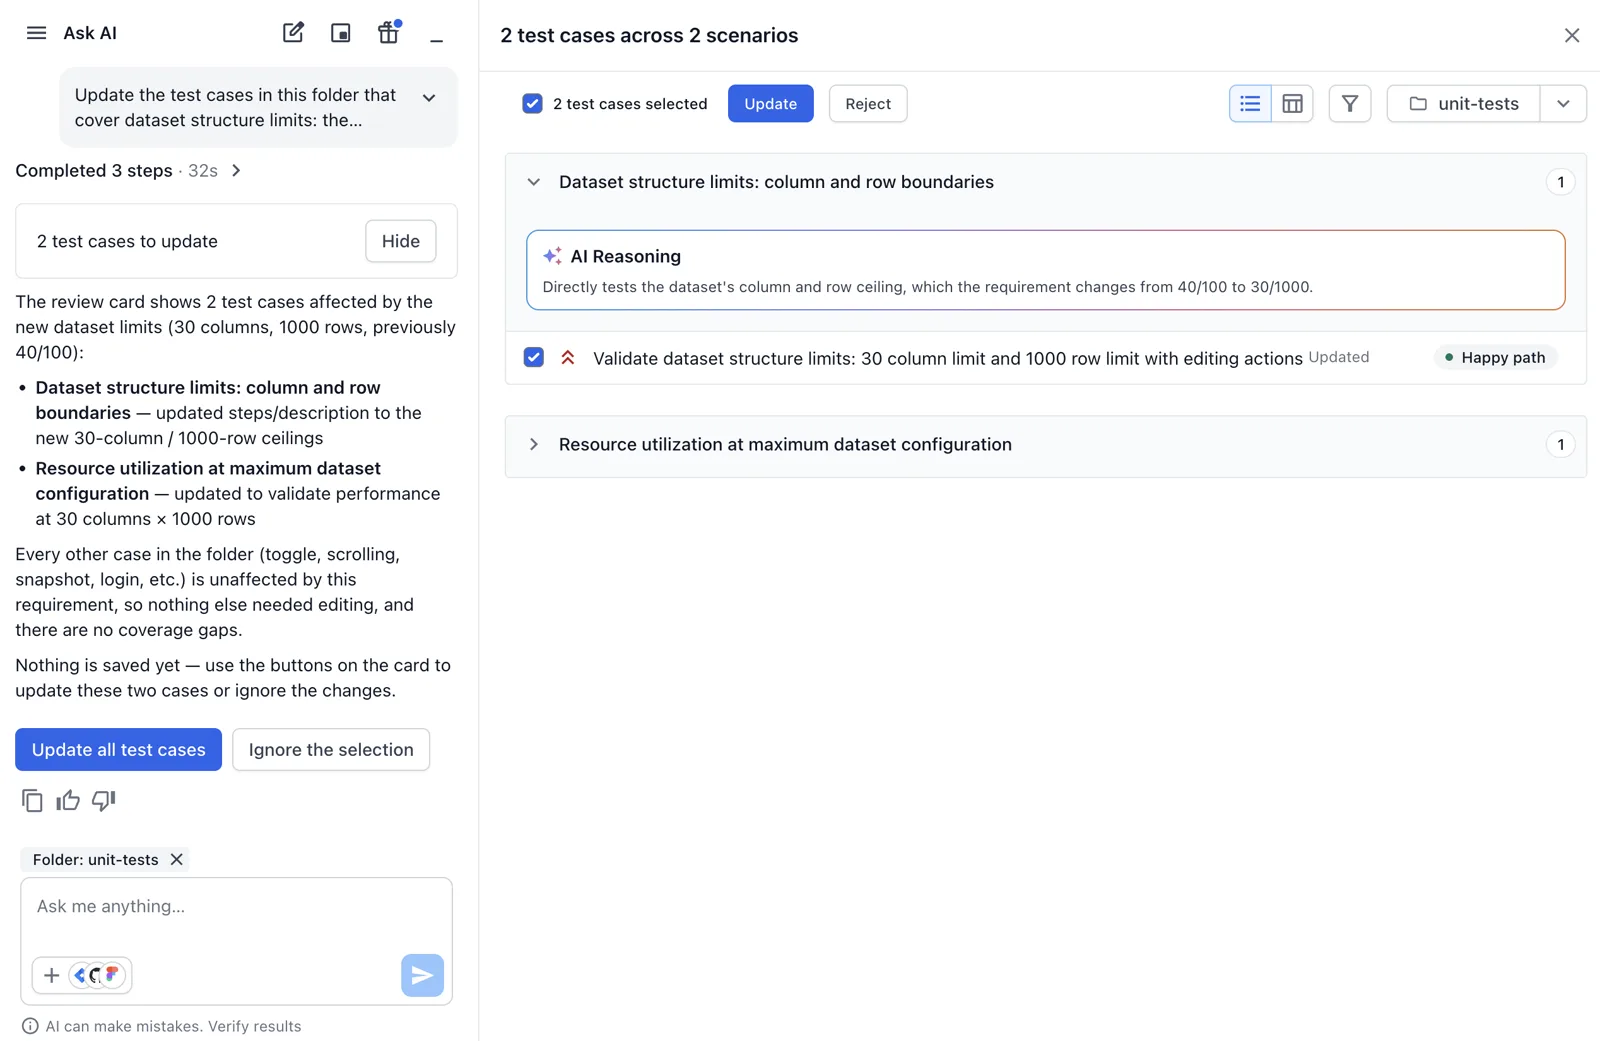Open the Validate dataset structure limits test case
The height and width of the screenshot is (1041, 1600).
pyautogui.click(x=947, y=359)
